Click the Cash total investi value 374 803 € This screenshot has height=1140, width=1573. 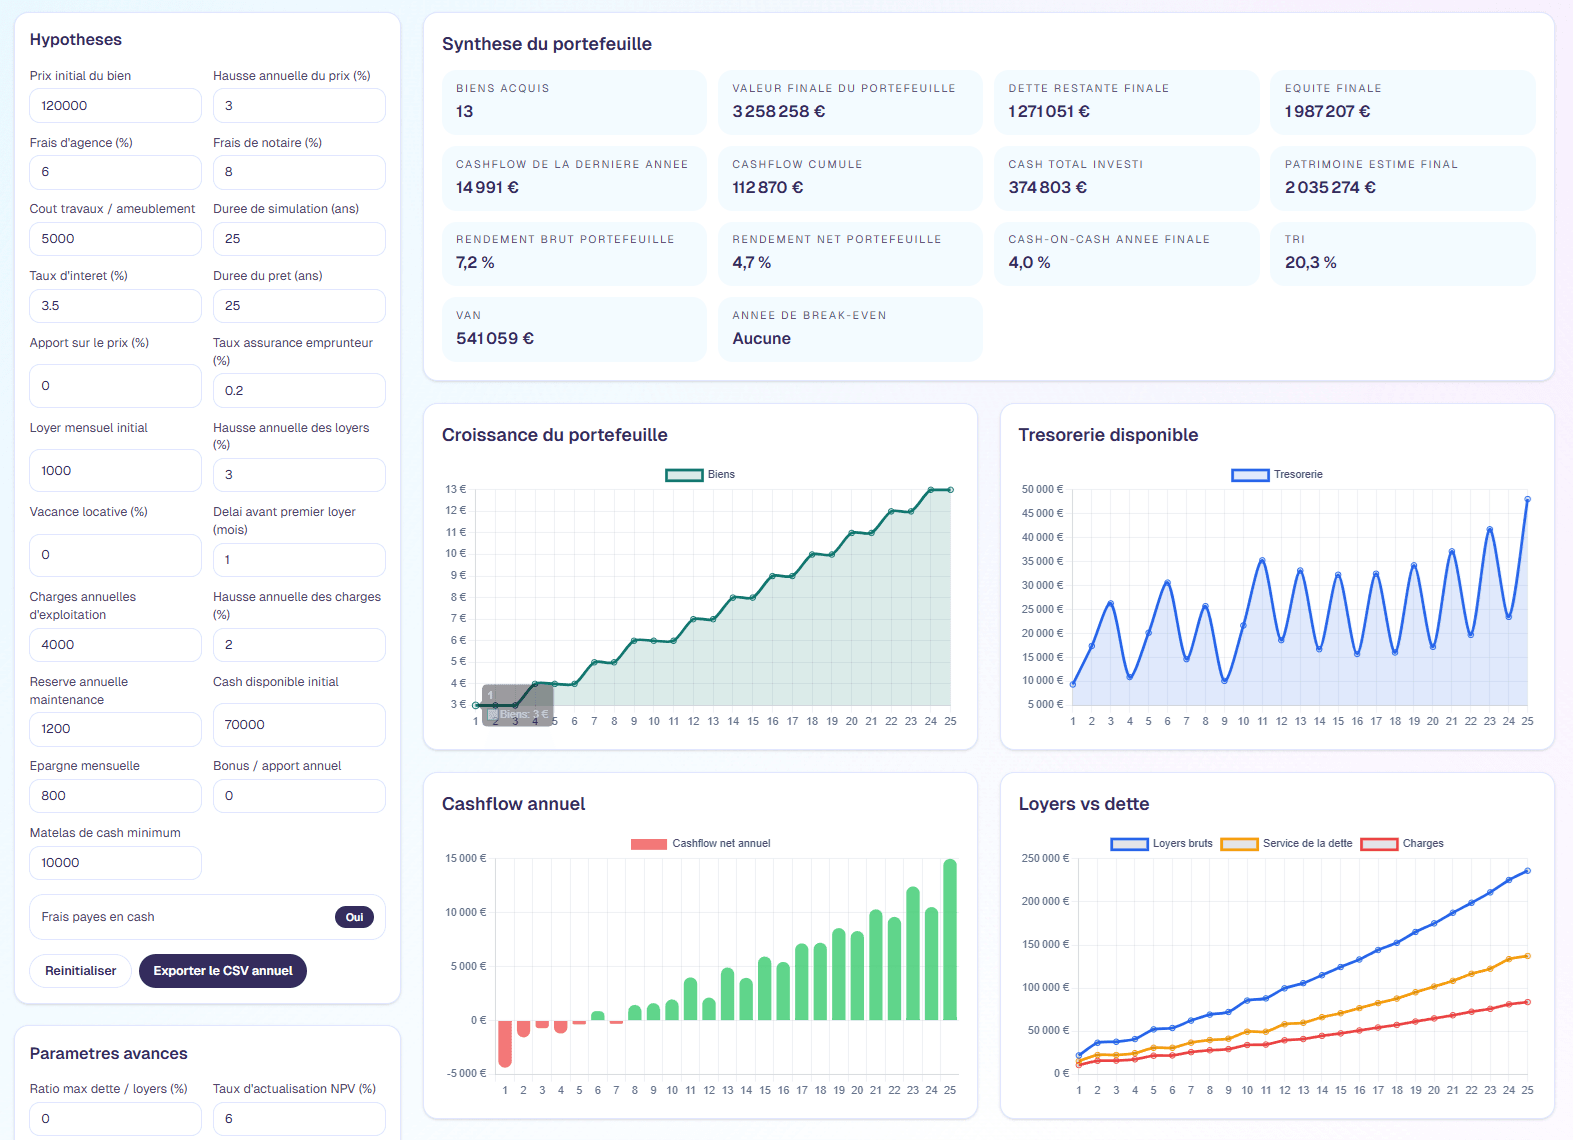point(1047,188)
